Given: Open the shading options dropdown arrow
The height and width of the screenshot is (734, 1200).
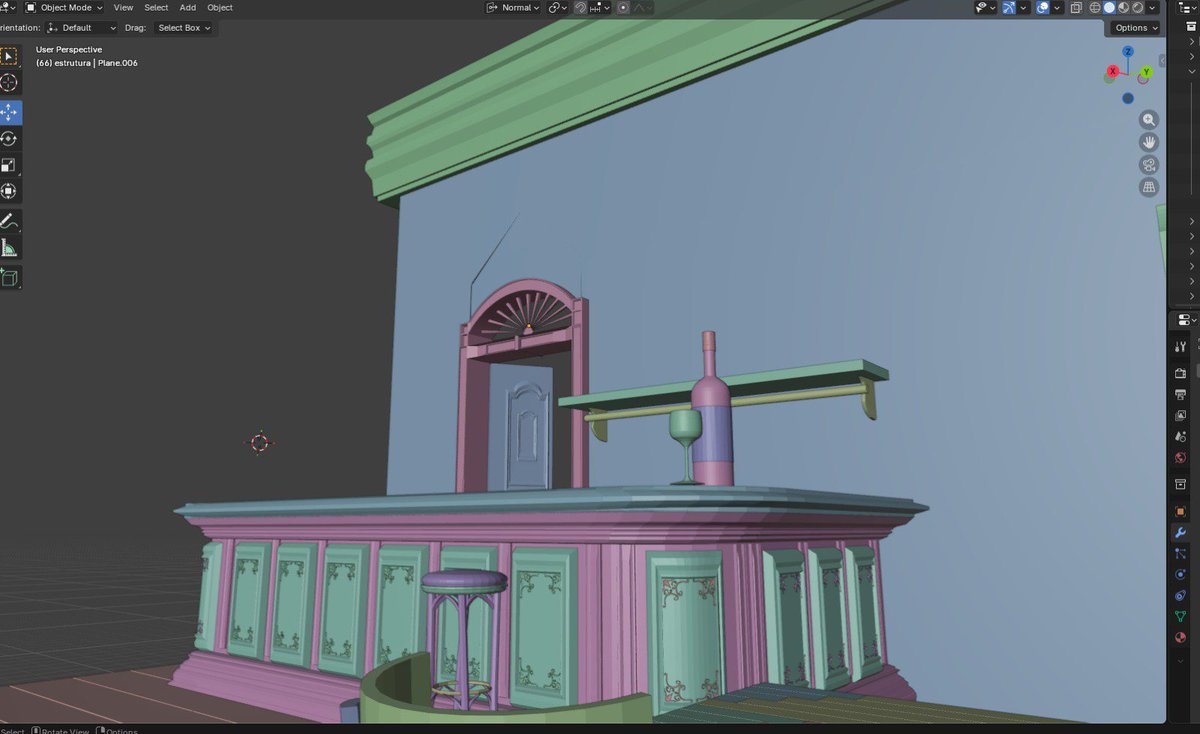Looking at the screenshot, I should (x=1152, y=7).
